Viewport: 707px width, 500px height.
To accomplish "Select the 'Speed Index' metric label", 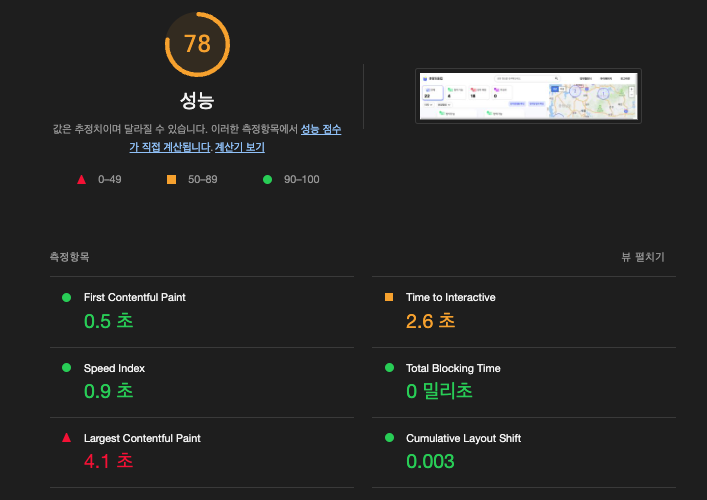I will 114,368.
